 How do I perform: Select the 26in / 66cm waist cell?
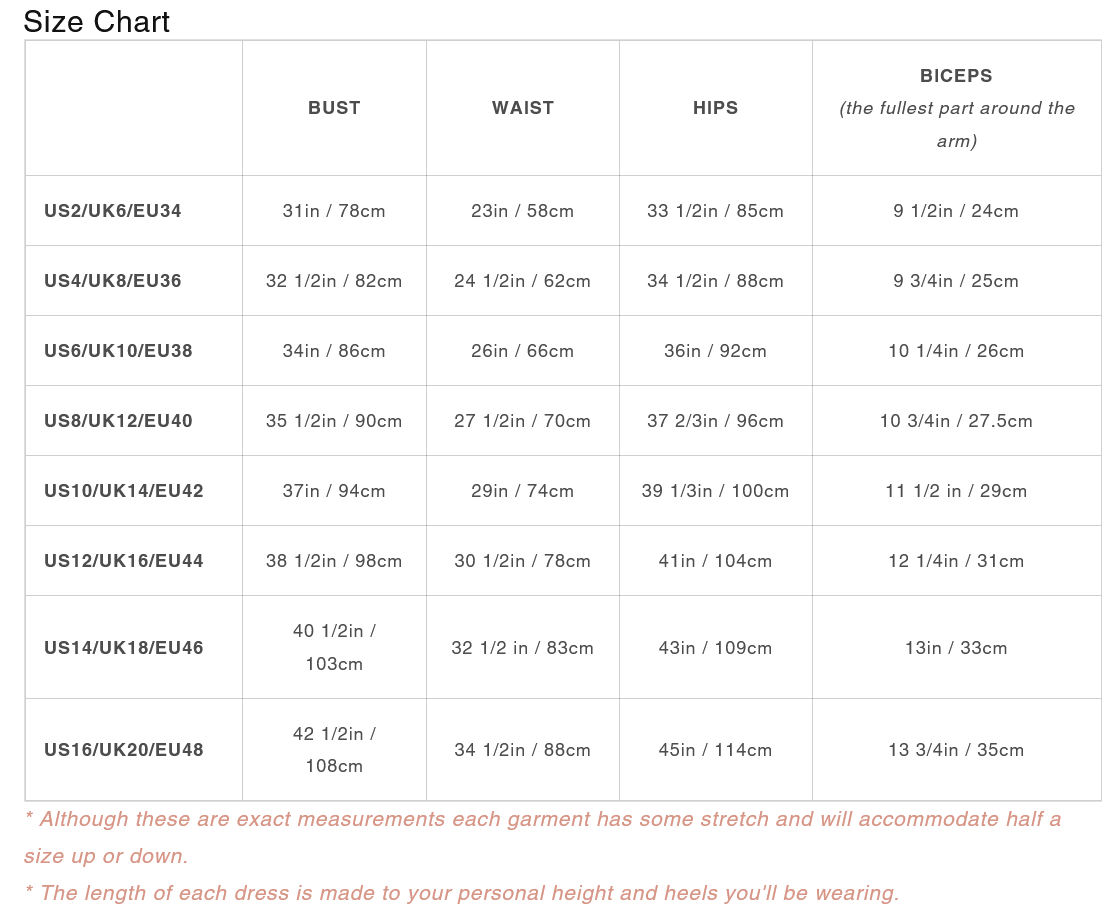523,351
